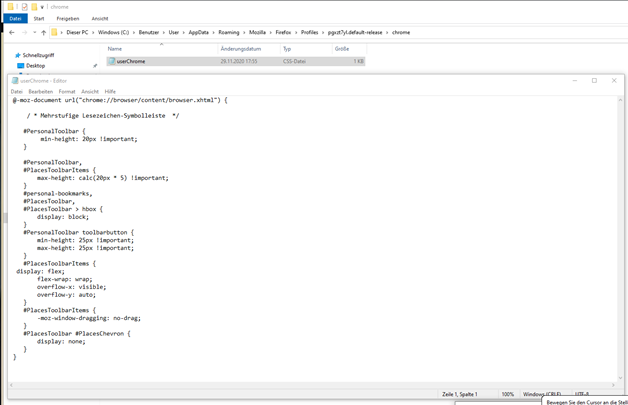Click the Explorer forward arrow

coord(24,32)
